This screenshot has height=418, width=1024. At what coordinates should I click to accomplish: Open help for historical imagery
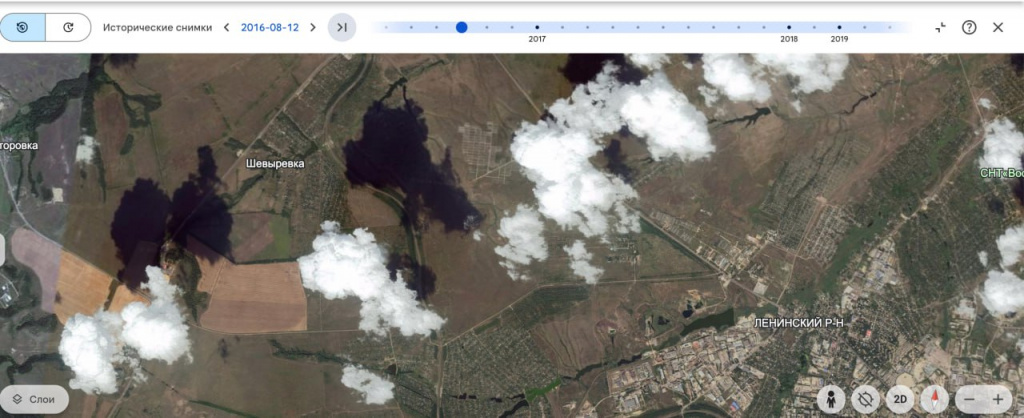coord(969,27)
